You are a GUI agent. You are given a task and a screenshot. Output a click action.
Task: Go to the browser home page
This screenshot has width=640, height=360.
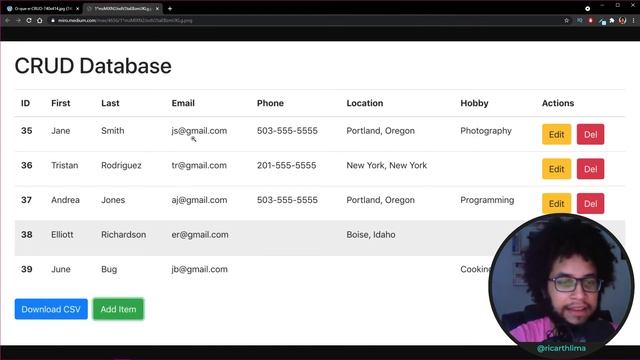(40, 20)
